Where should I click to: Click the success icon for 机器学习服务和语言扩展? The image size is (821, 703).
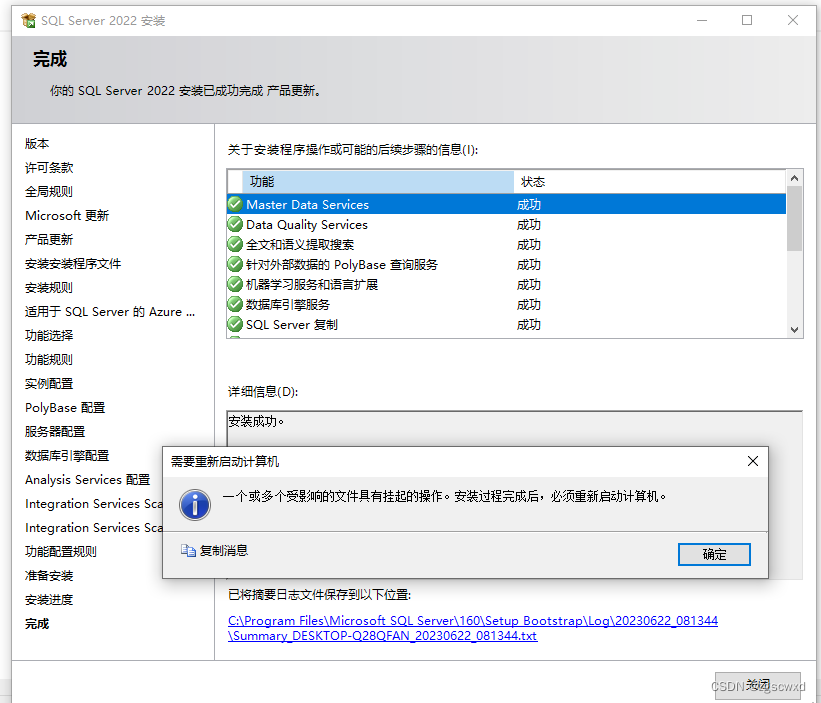click(235, 284)
